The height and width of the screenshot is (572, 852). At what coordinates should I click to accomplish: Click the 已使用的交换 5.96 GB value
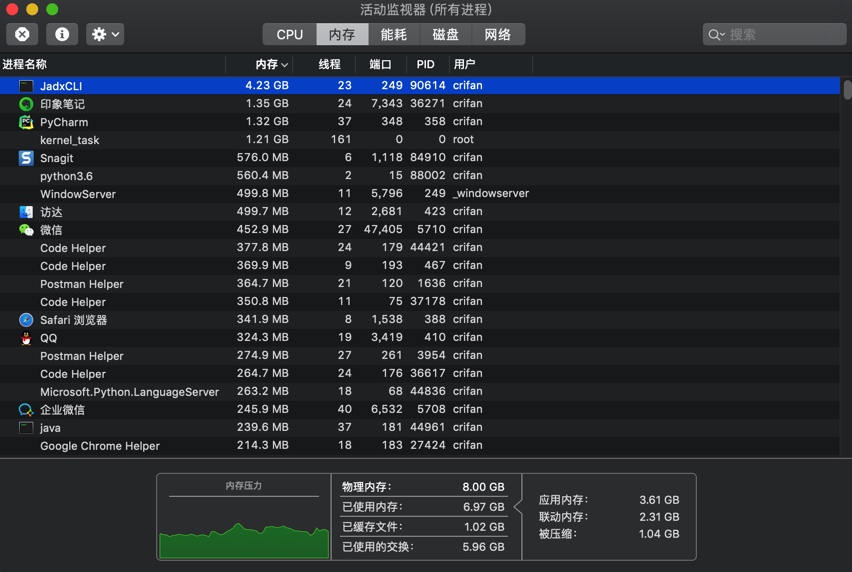[483, 547]
